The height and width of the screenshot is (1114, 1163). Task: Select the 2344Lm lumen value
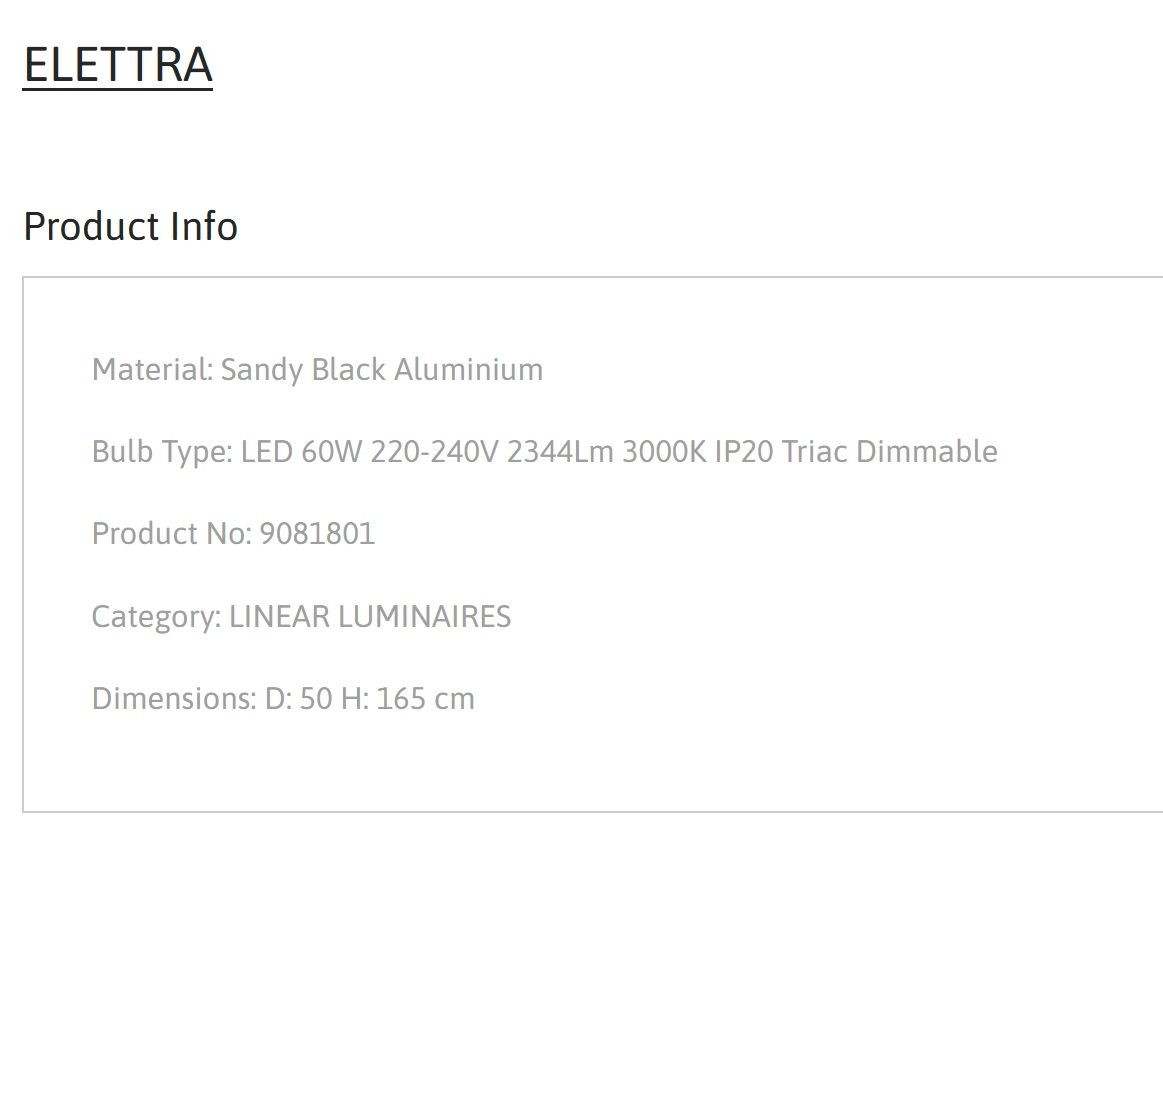click(560, 452)
